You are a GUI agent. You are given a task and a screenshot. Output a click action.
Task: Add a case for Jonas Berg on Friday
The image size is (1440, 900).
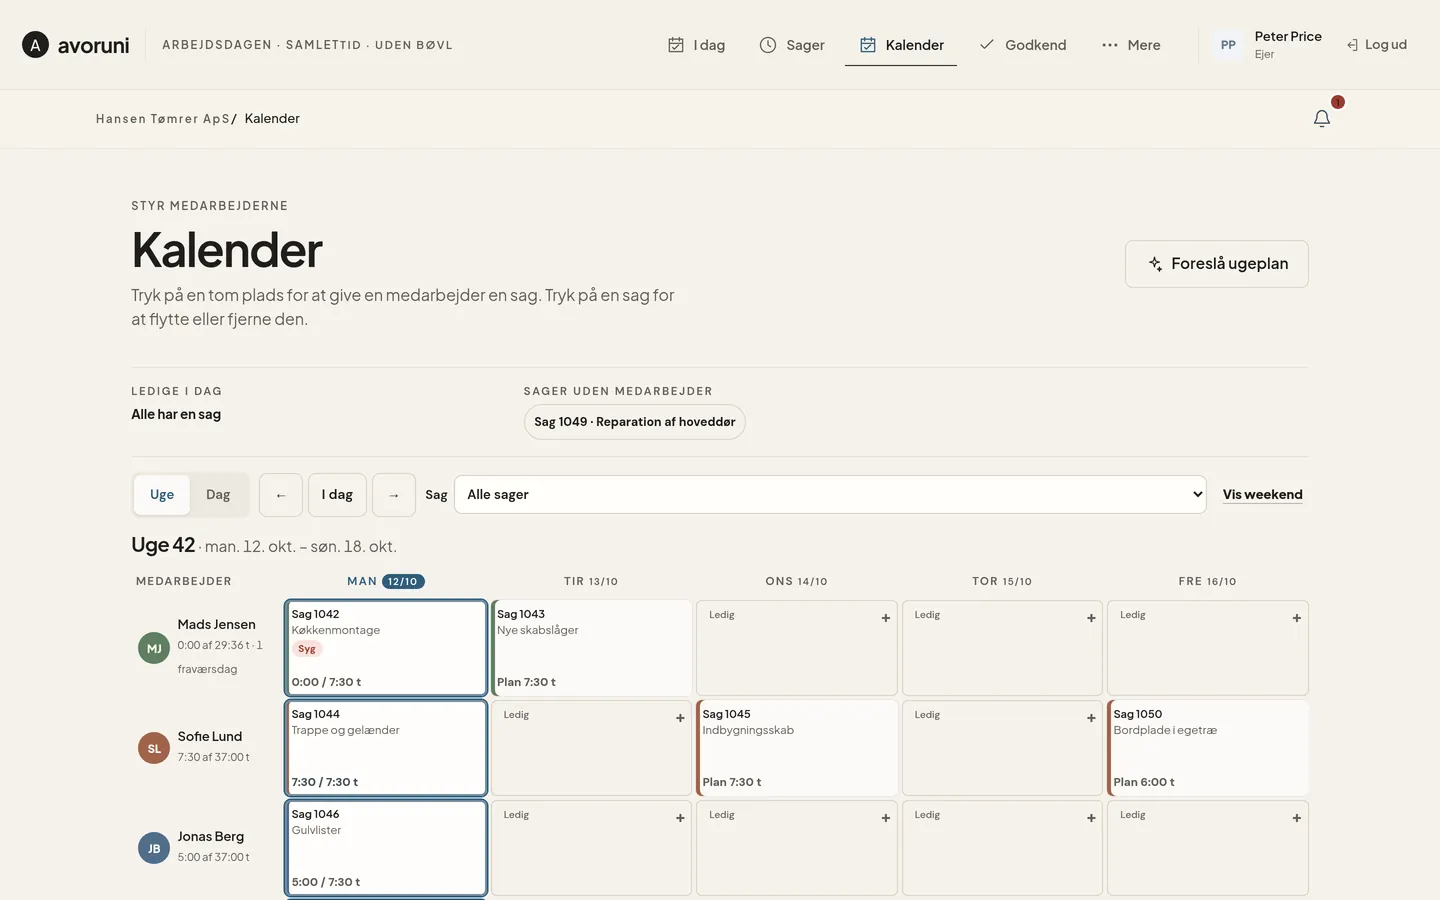tap(1208, 848)
